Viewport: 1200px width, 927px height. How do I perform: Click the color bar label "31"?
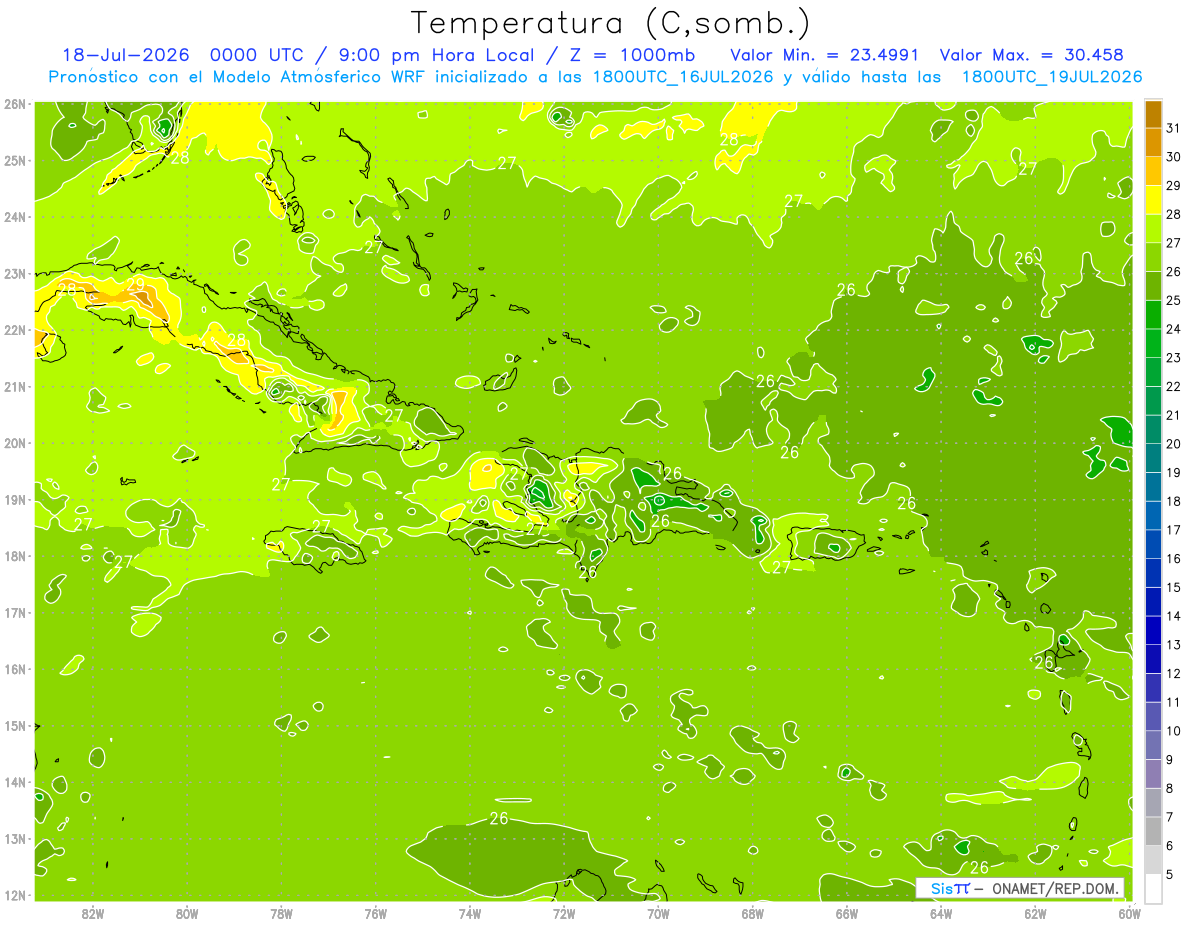1174,128
